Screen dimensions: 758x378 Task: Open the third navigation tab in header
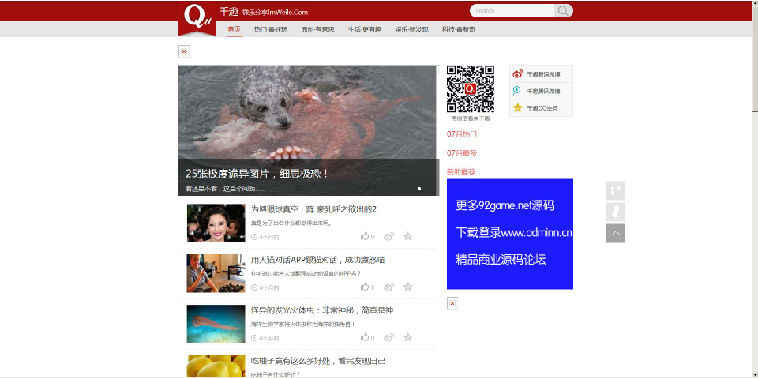click(x=318, y=29)
